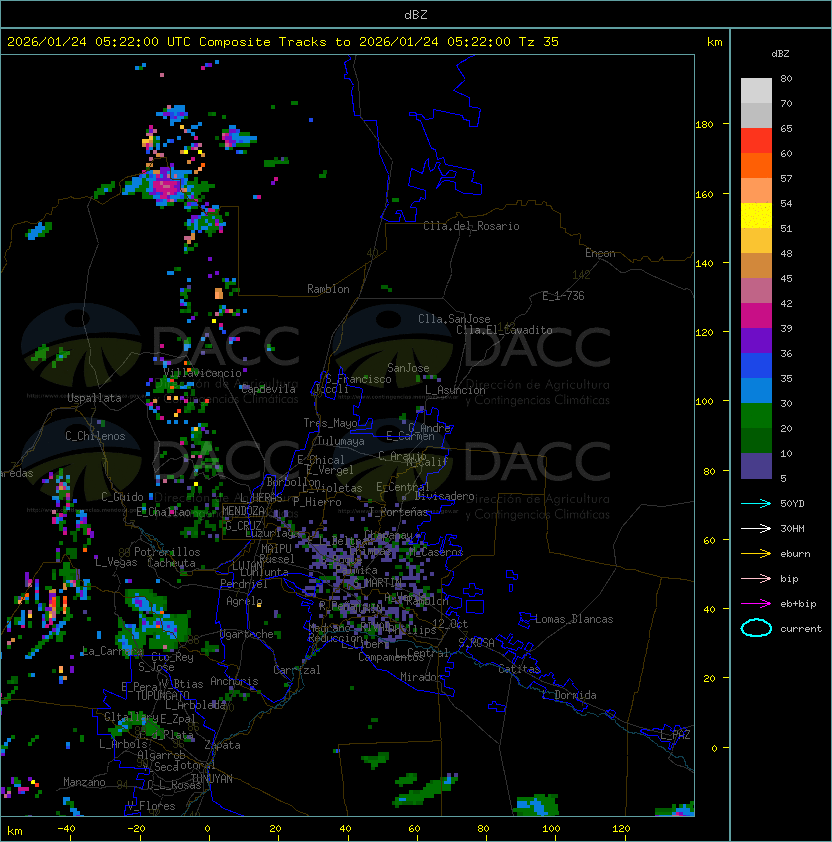
Task: Click the 'E_1-736' map label
Action: [x=563, y=296]
